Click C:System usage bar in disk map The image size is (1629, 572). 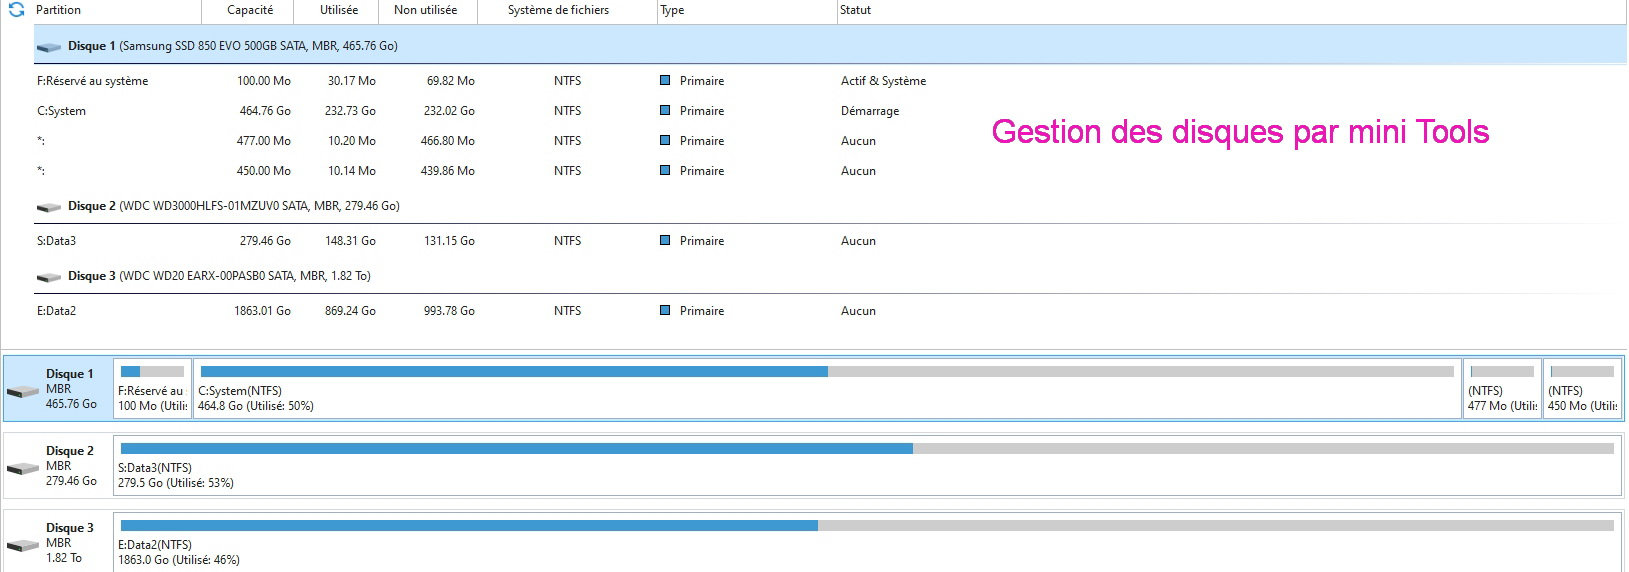[826, 372]
